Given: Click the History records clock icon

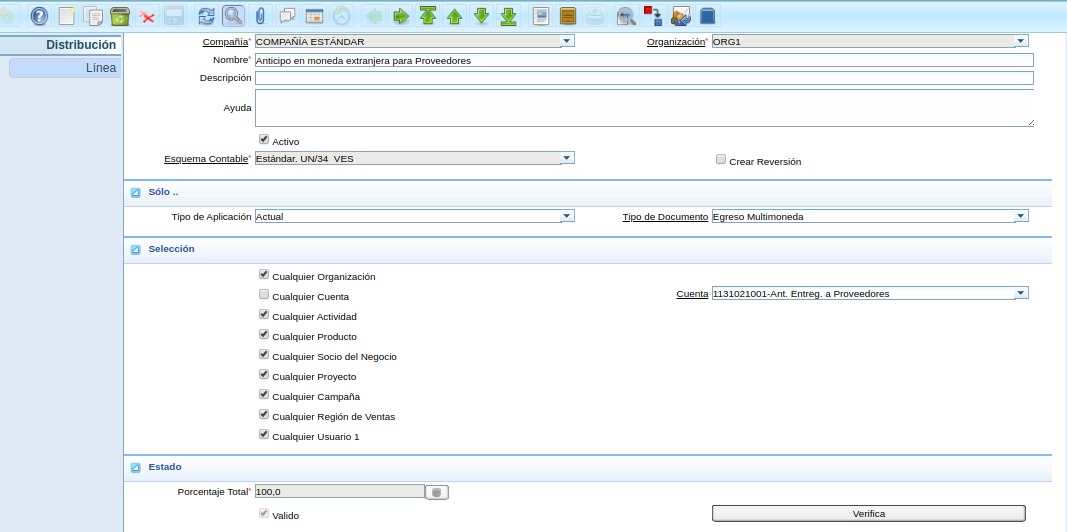Looking at the screenshot, I should tap(341, 15).
